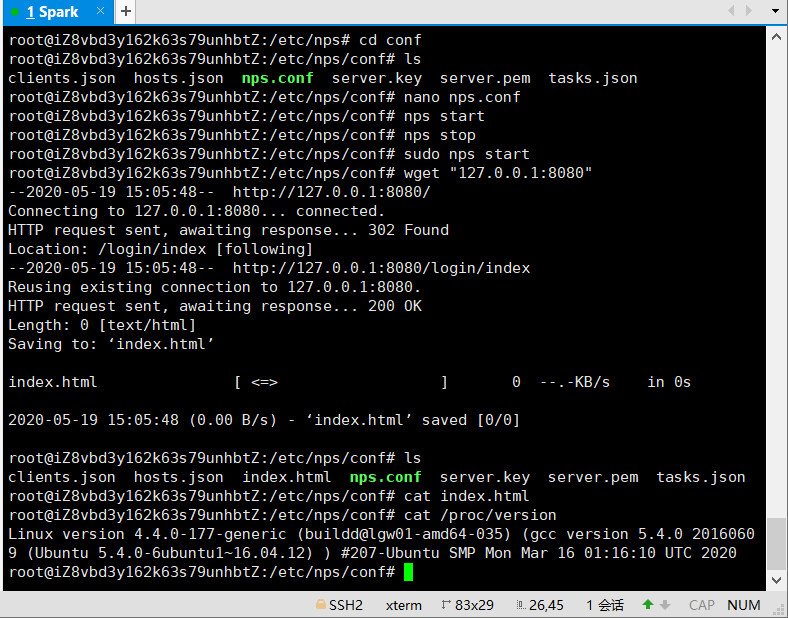Click the scrollbar up arrow
The width and height of the screenshot is (788, 618).
tap(776, 37)
